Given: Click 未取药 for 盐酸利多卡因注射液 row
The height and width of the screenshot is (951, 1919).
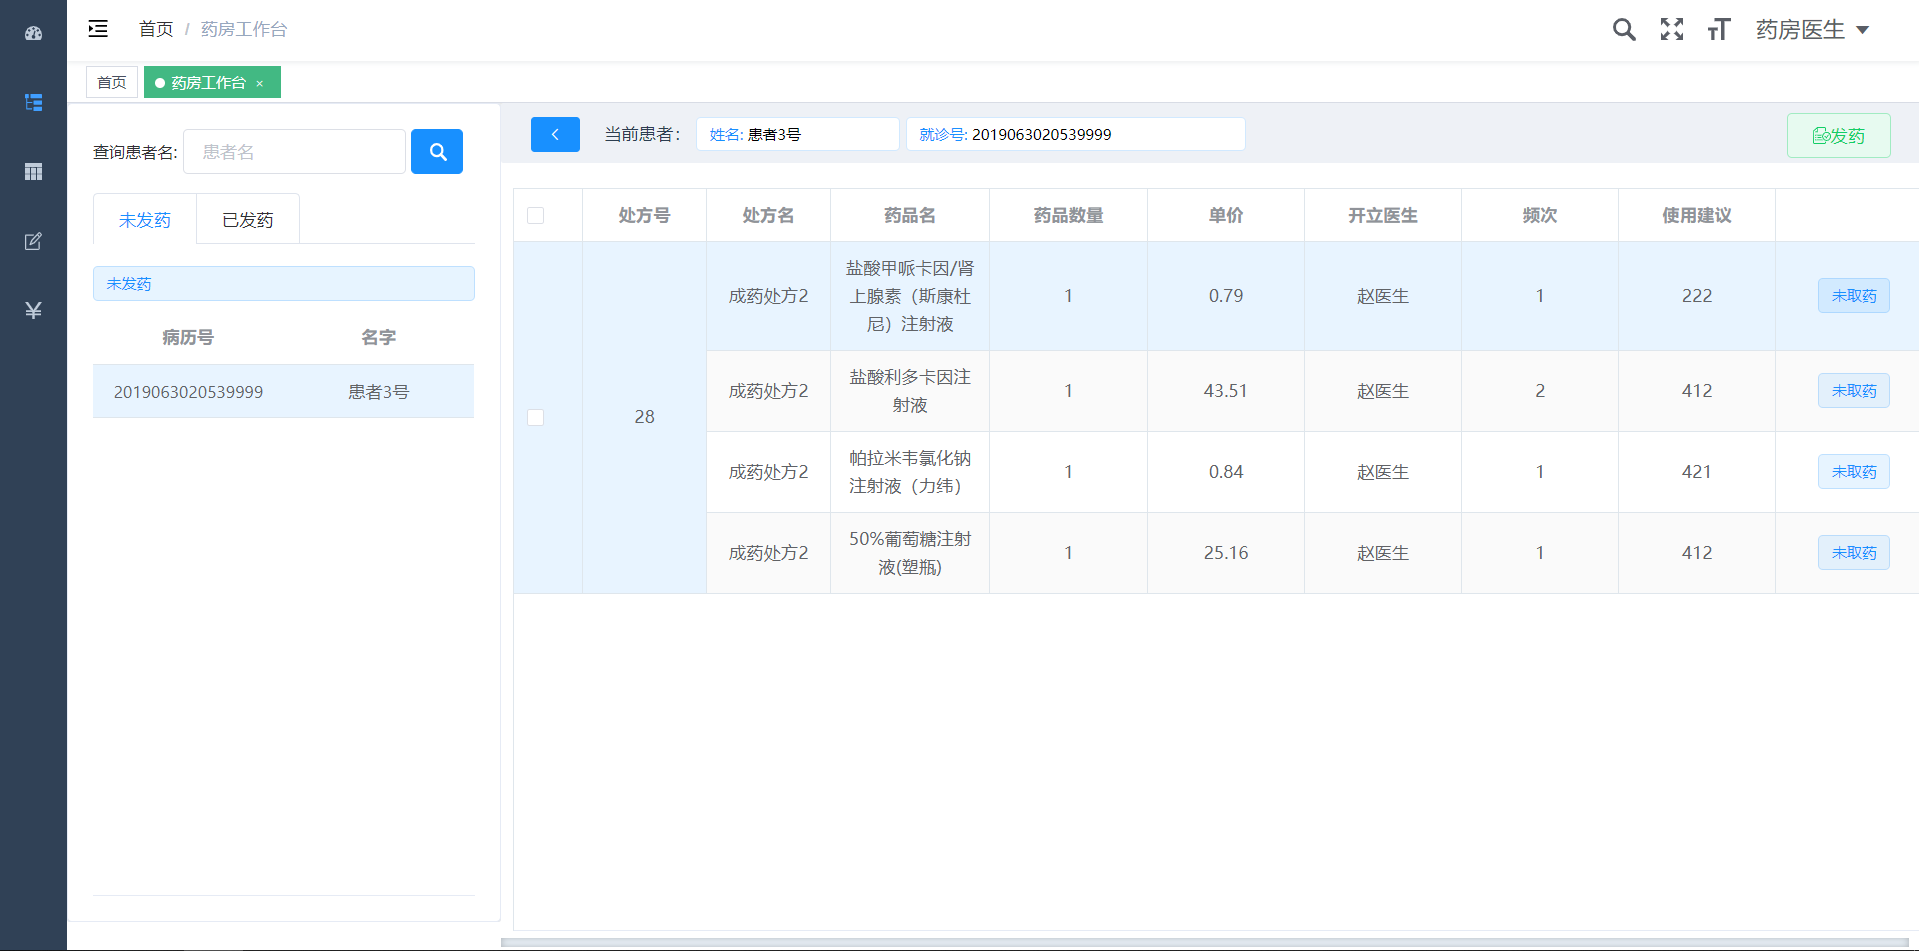Looking at the screenshot, I should click(1854, 391).
